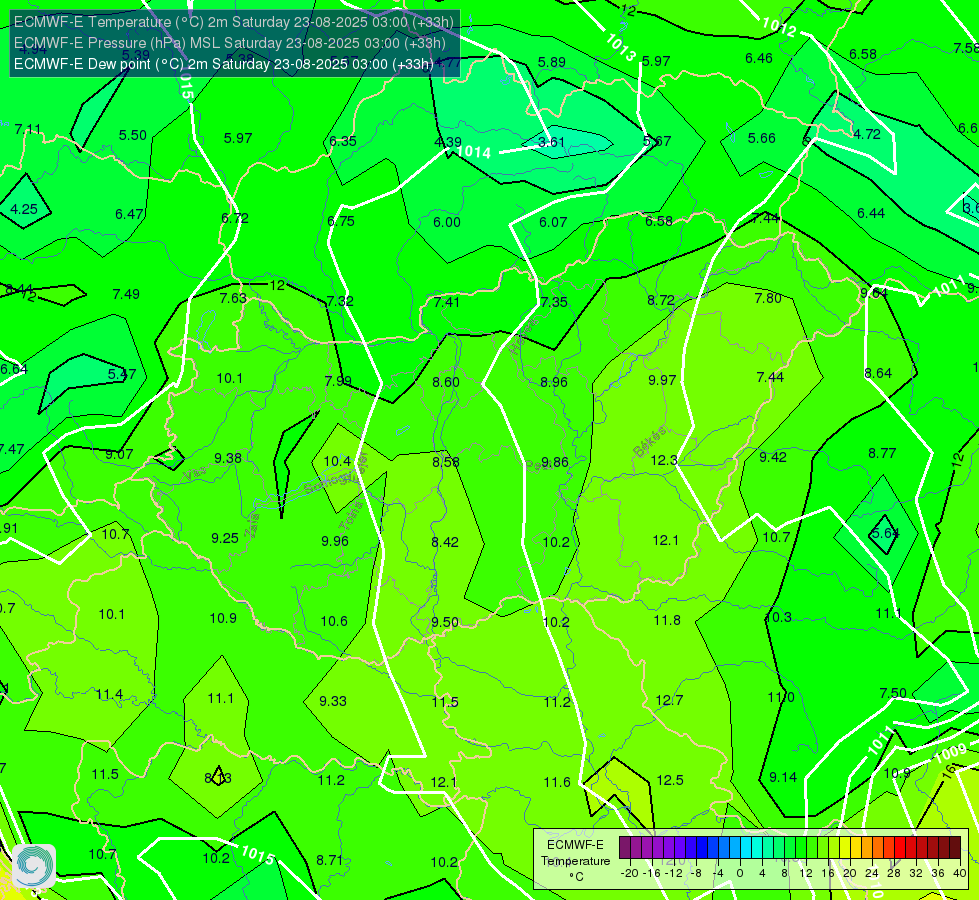Click the purple swatch above legend value -20
The width and height of the screenshot is (979, 900).
coord(625,848)
